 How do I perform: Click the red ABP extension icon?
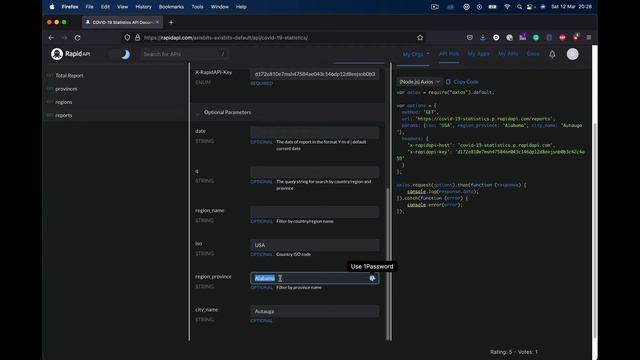click(562, 38)
